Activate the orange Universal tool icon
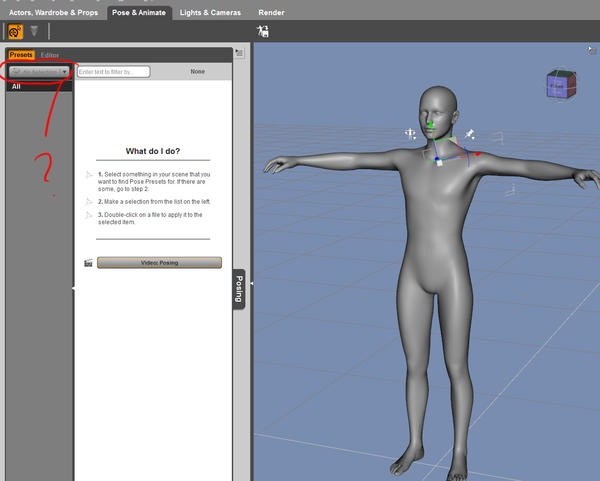Viewport: 600px width, 481px height. pos(15,32)
